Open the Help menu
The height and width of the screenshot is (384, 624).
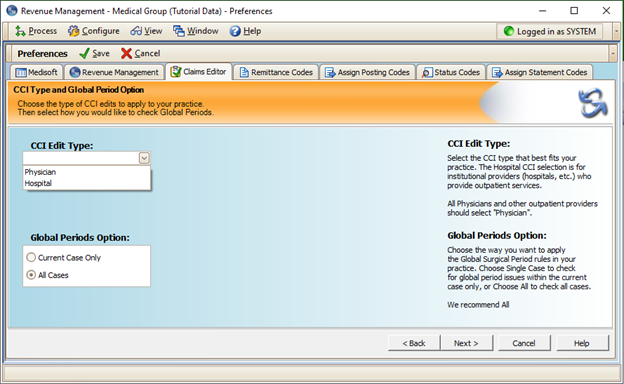(245, 31)
